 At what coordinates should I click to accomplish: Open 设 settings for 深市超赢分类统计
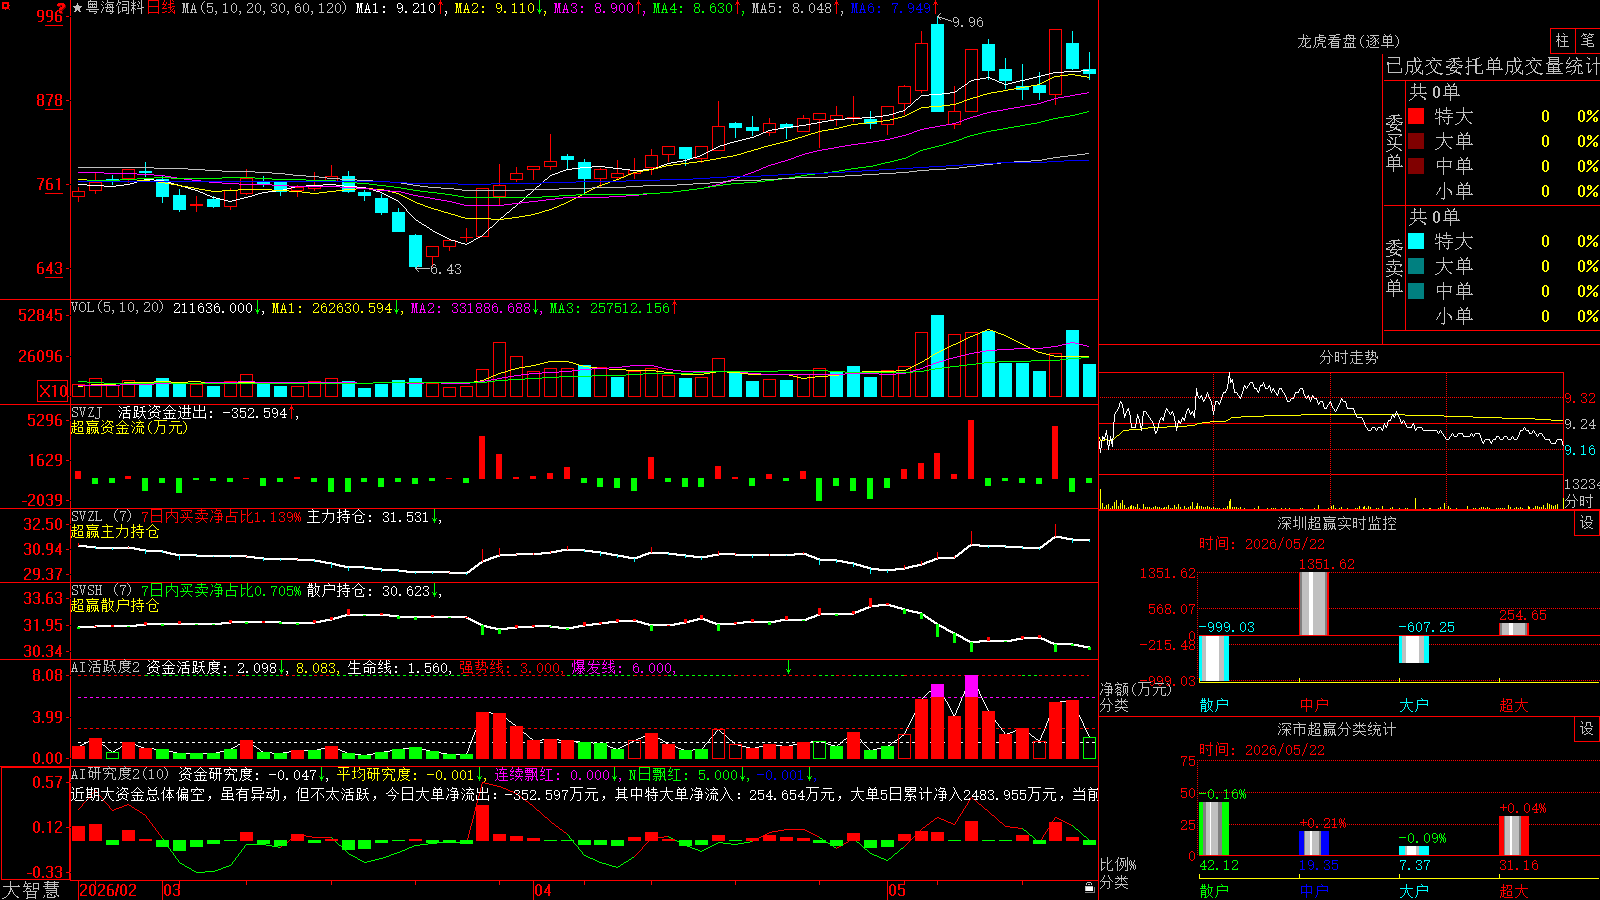coord(1587,729)
